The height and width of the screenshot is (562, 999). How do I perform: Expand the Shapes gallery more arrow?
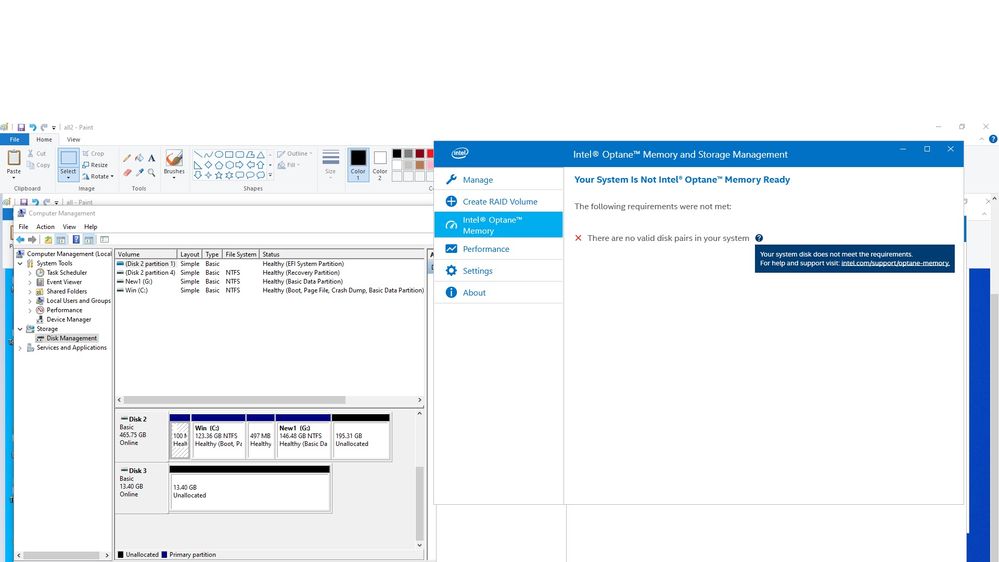click(270, 175)
